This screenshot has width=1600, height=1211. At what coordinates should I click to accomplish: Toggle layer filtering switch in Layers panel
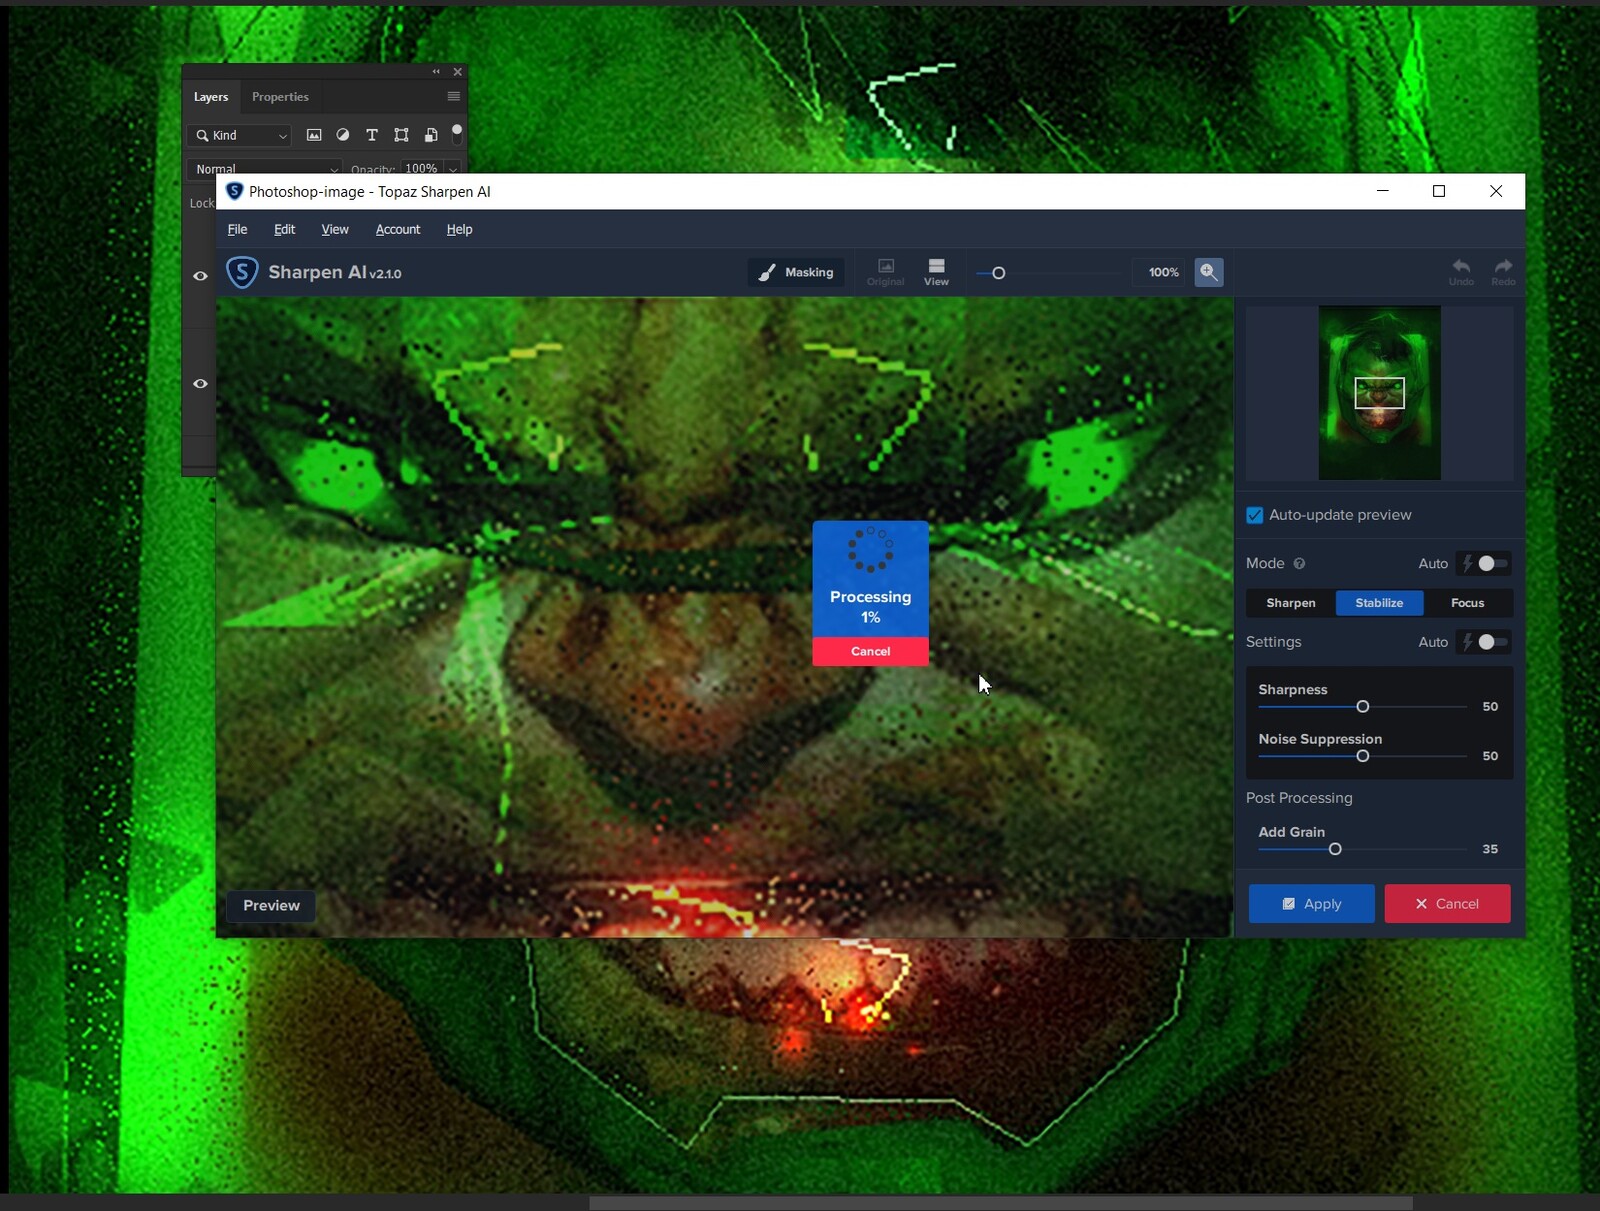click(x=457, y=134)
